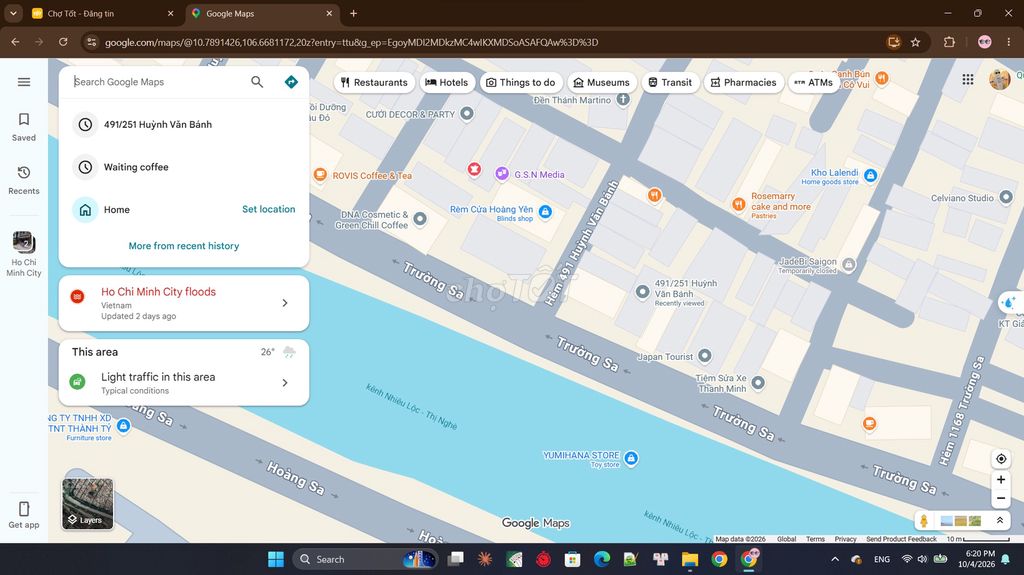Click the address bar URL
Screen dimensions: 1024x575
(351, 42)
